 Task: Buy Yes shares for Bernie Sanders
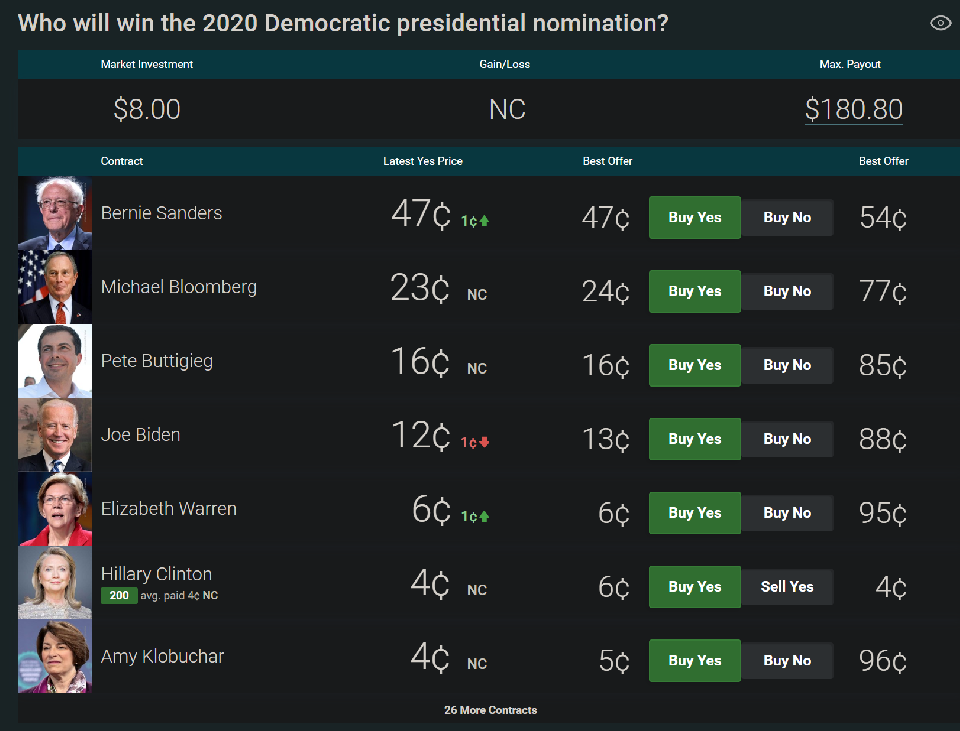tap(694, 218)
